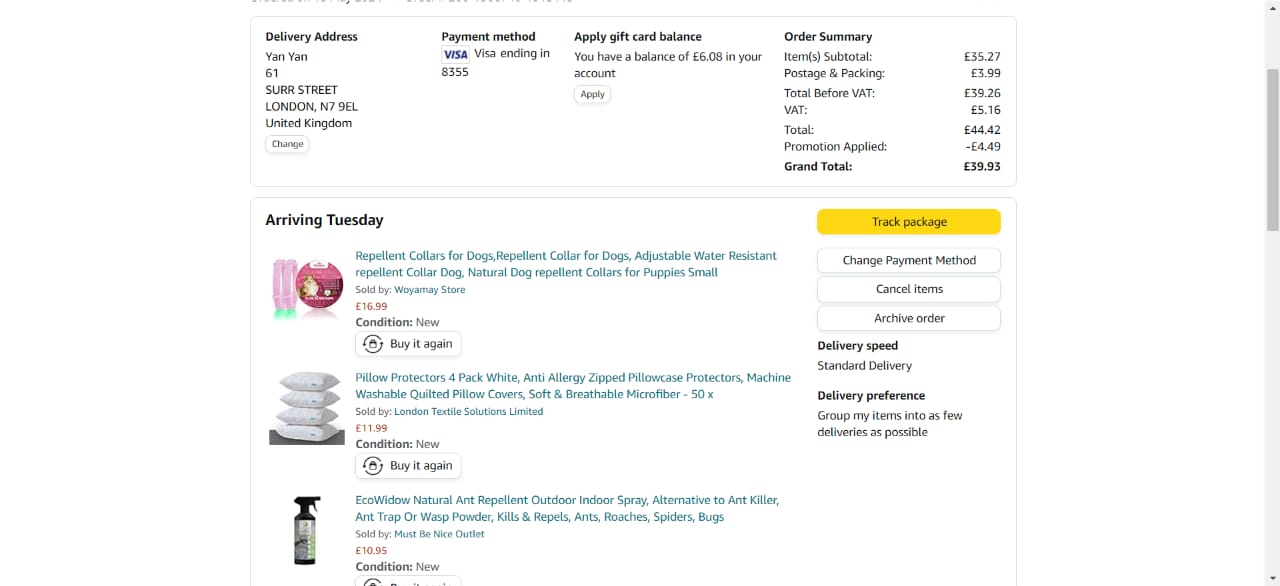This screenshot has height=586, width=1280.
Task: Change the delivery address
Action: tap(287, 144)
